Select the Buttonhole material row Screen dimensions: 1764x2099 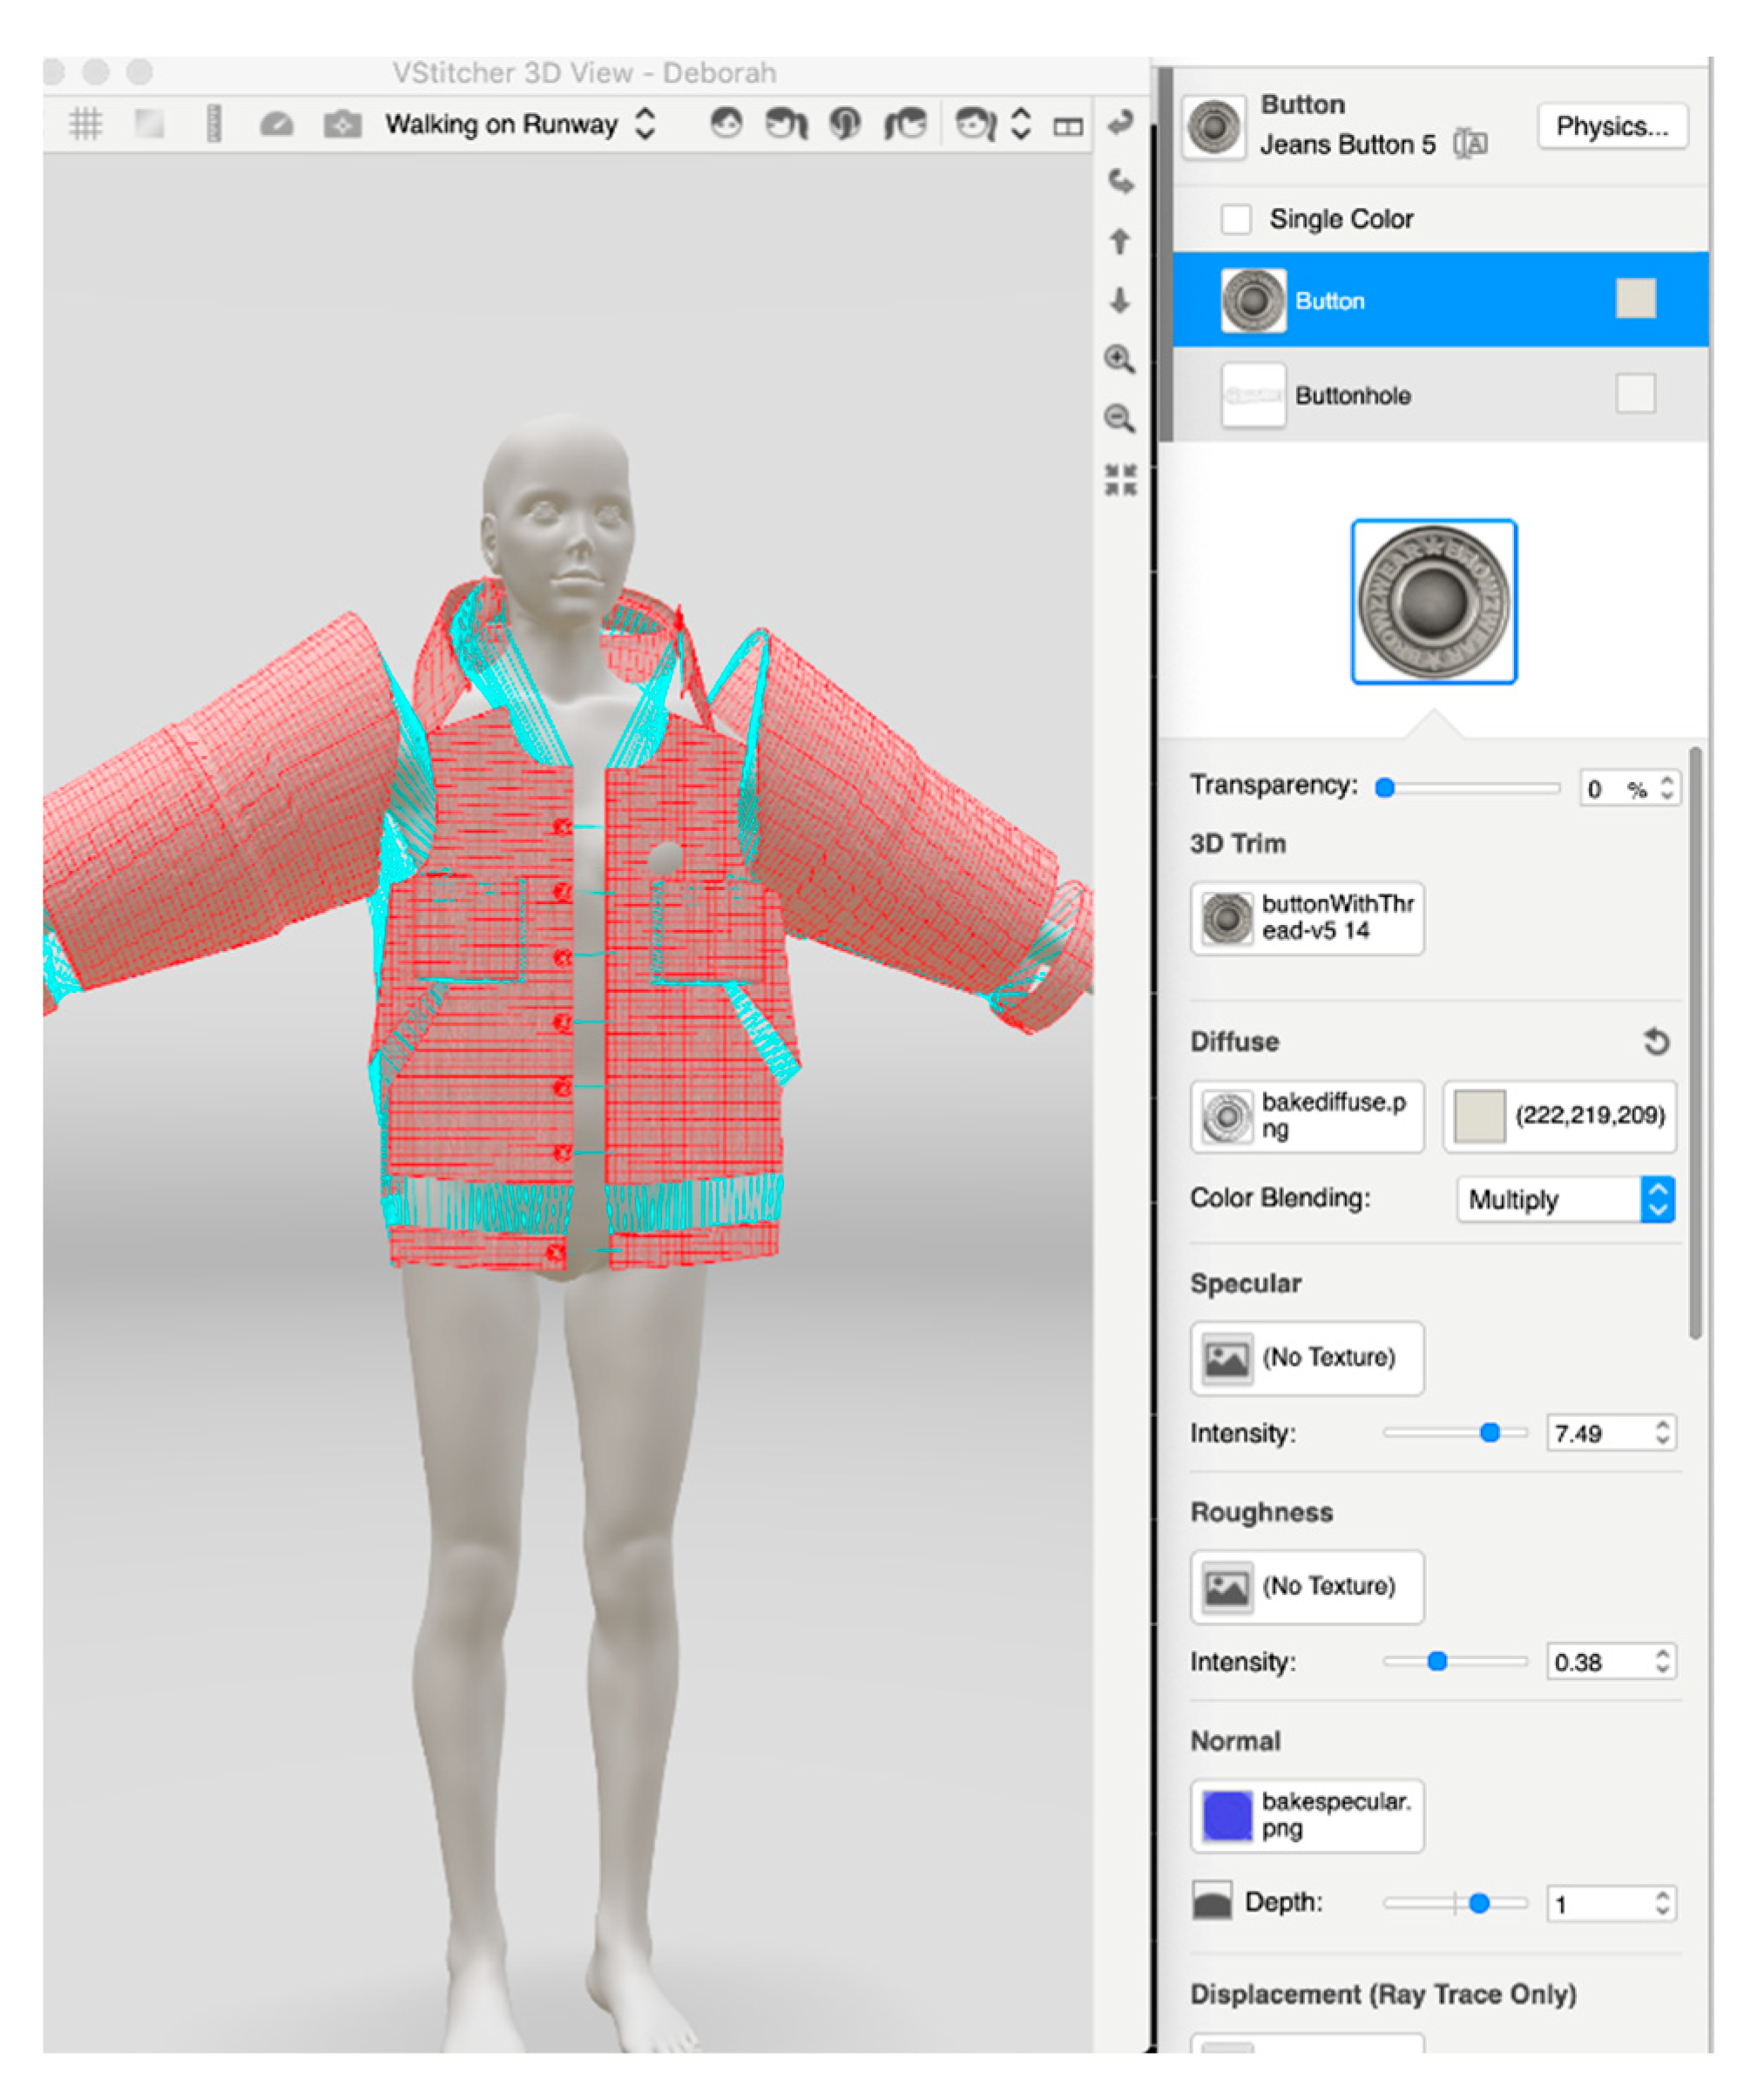coord(1440,394)
